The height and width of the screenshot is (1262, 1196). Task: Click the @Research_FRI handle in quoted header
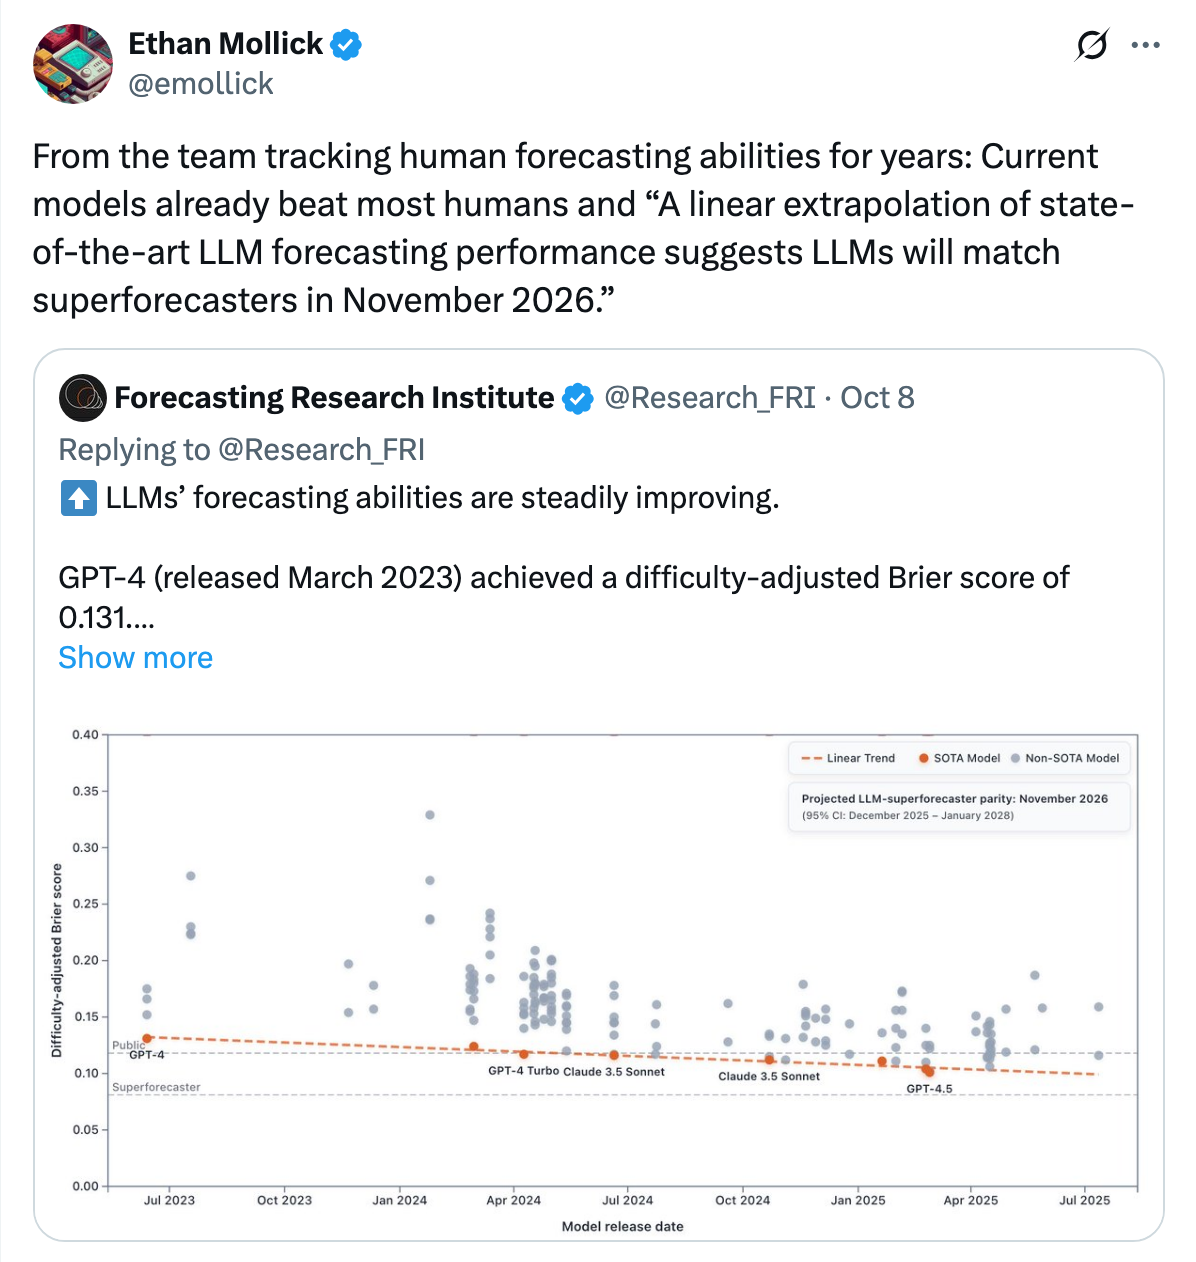[710, 398]
